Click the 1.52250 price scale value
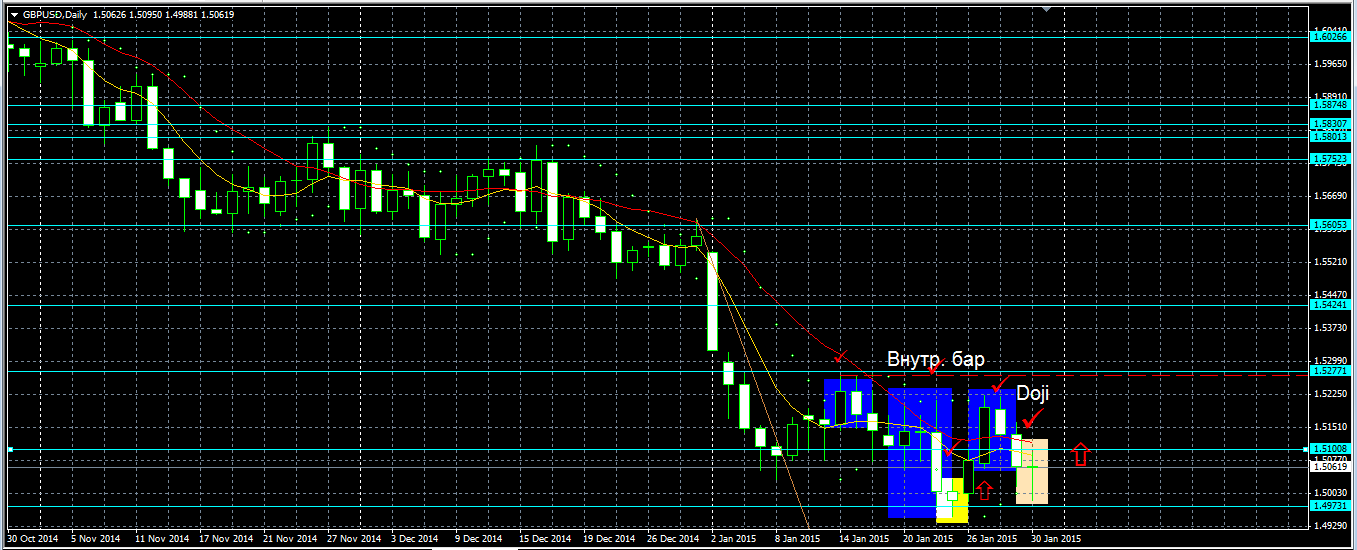The width and height of the screenshot is (1357, 550). [1331, 393]
